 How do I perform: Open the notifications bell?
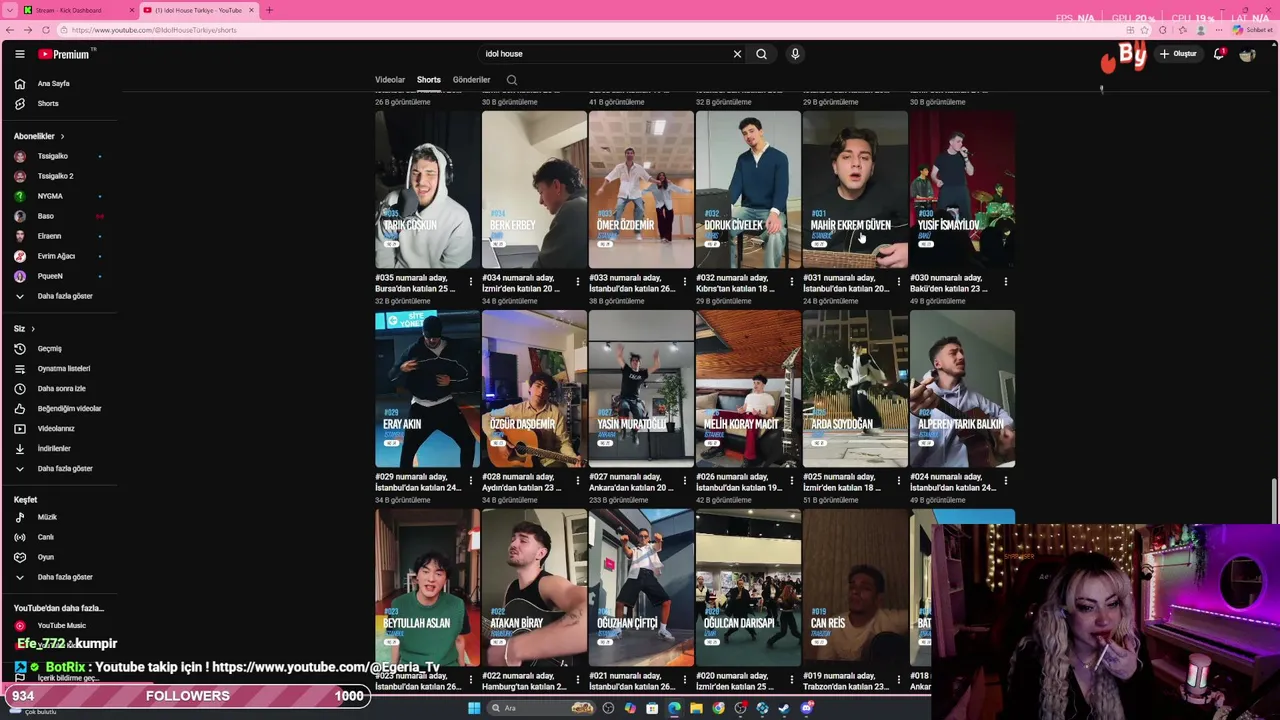1218,54
